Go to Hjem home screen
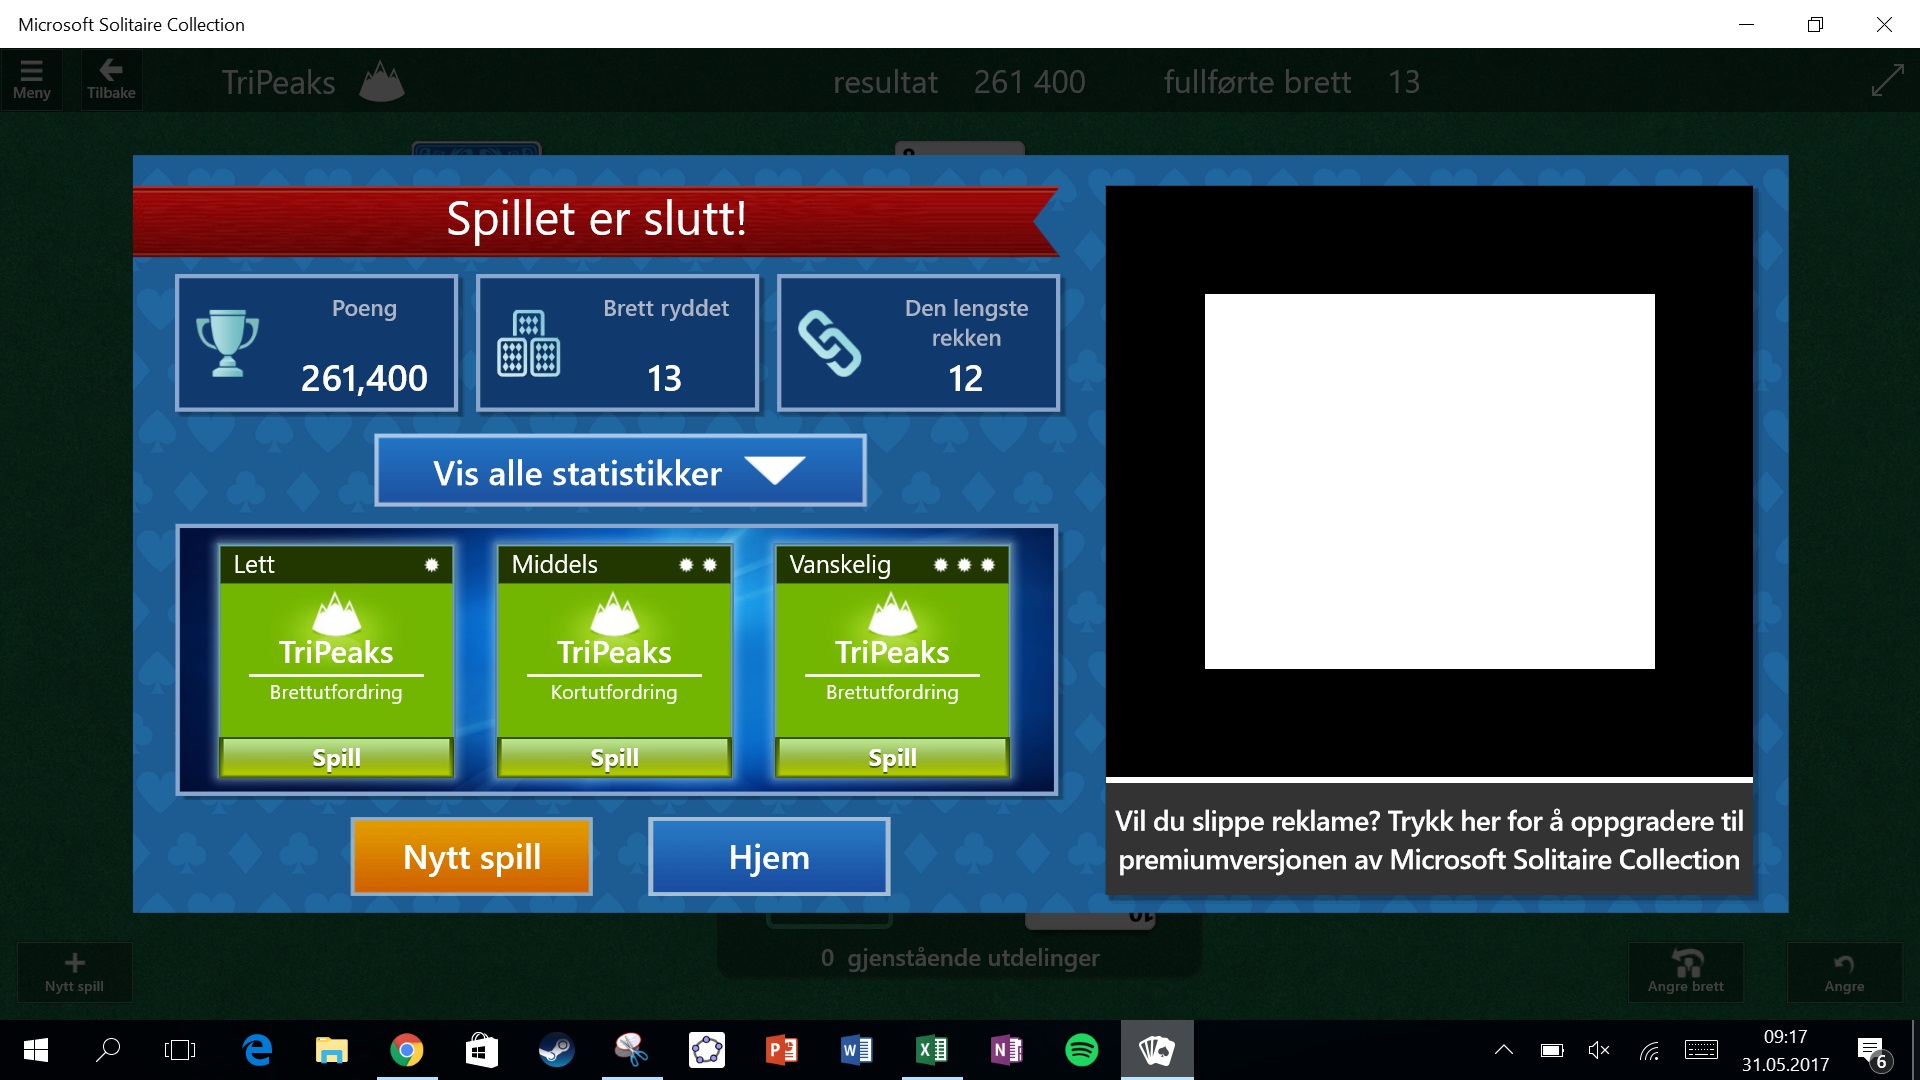 (x=769, y=857)
